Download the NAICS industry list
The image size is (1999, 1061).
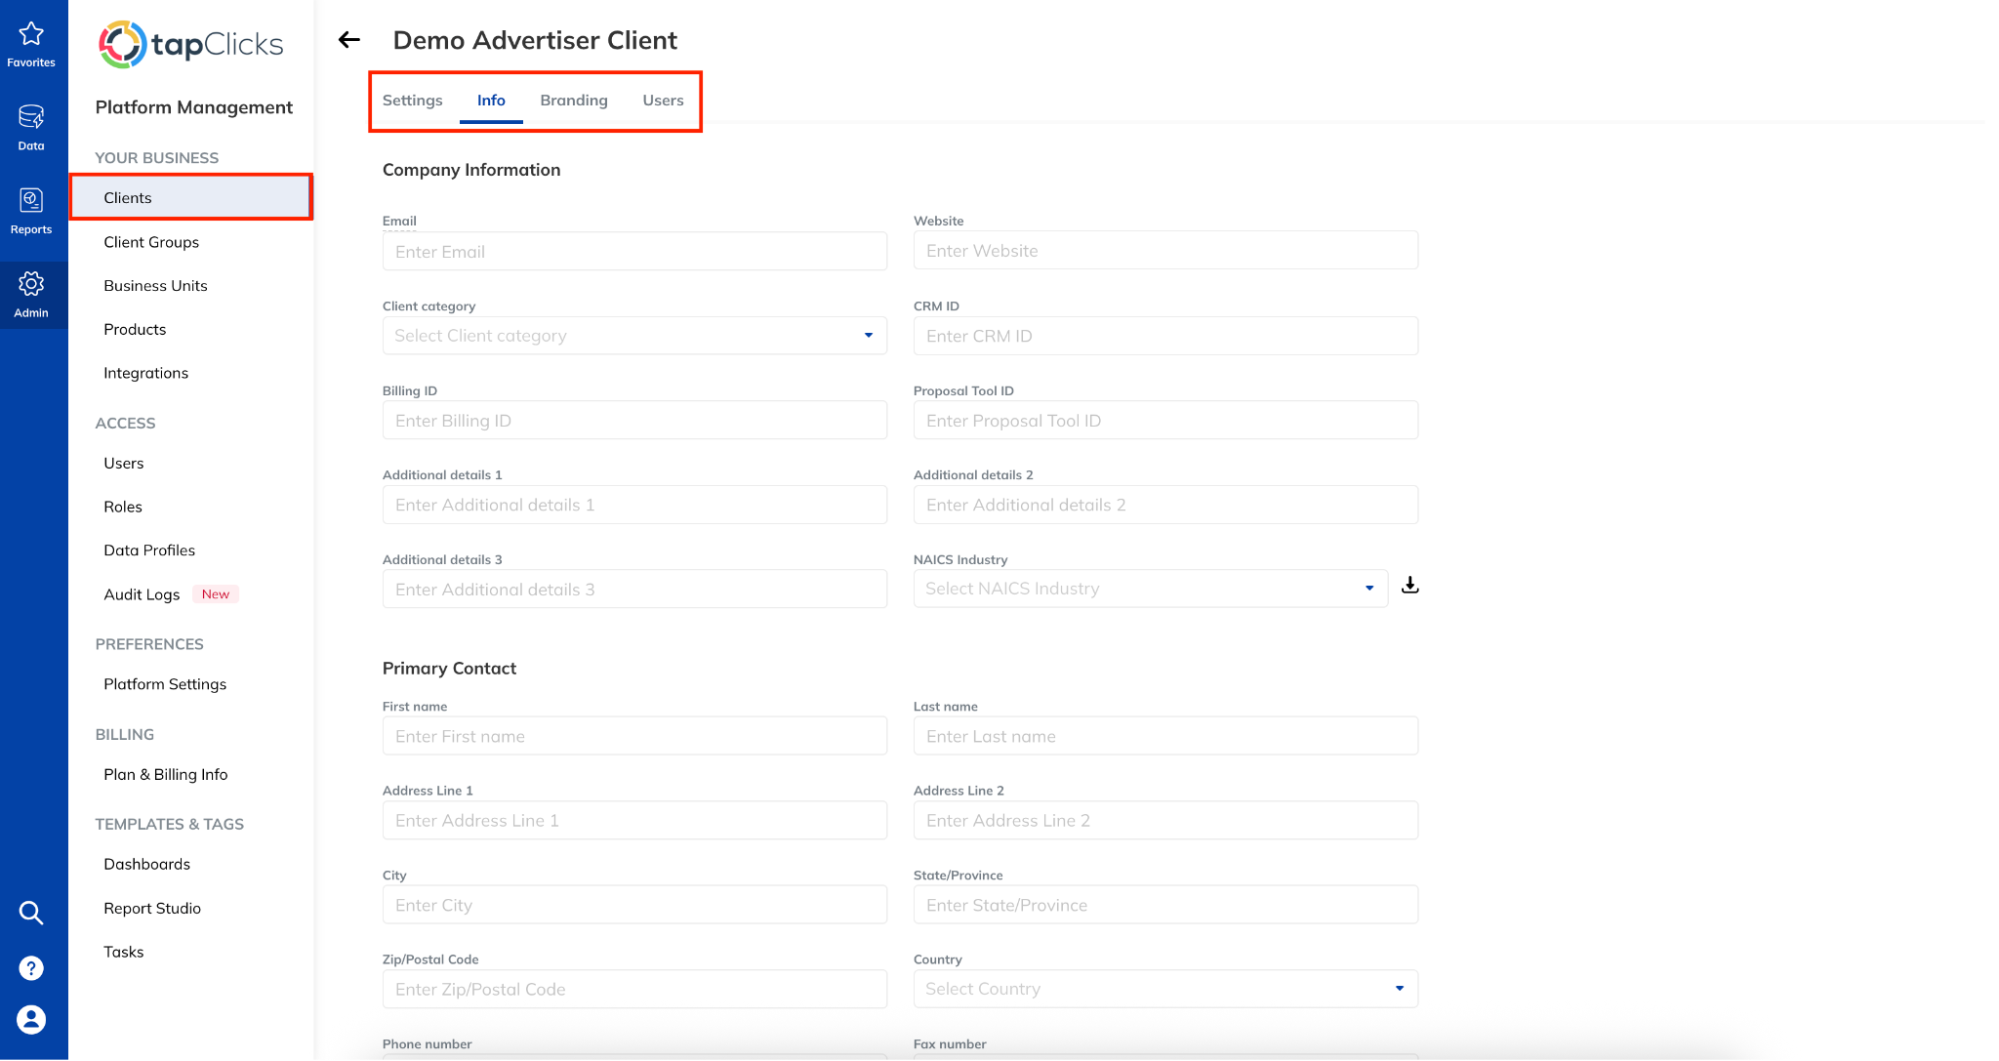(1410, 585)
